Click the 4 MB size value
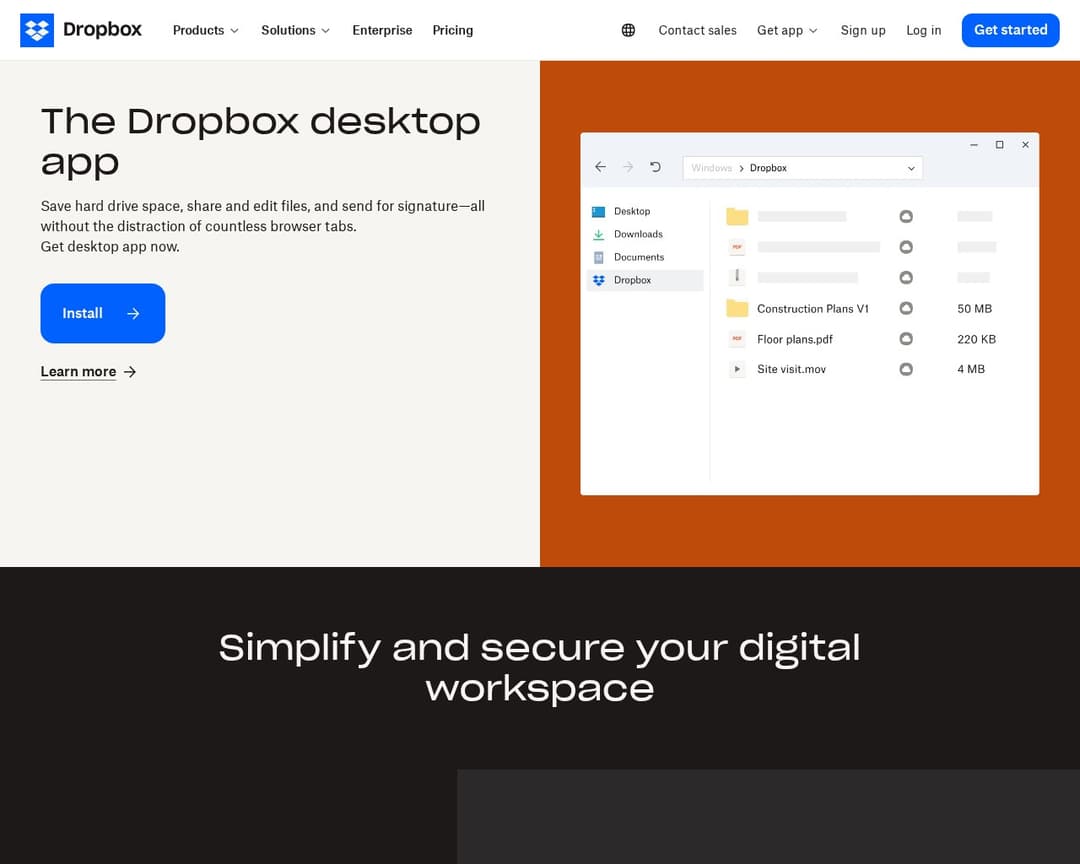1080x864 pixels. [x=970, y=369]
